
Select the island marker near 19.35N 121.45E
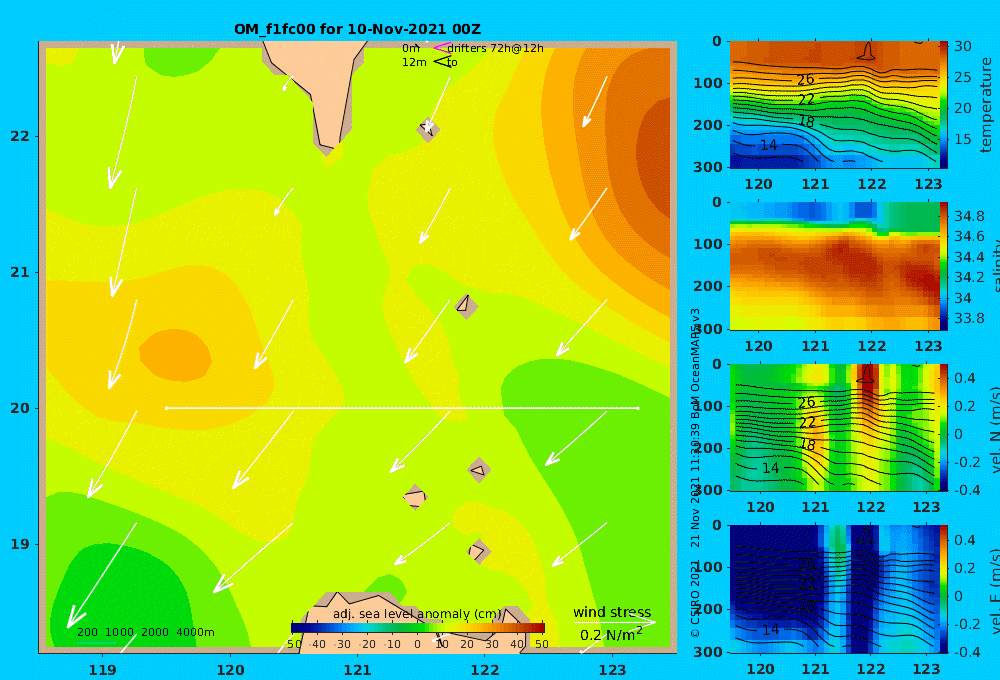pos(415,497)
